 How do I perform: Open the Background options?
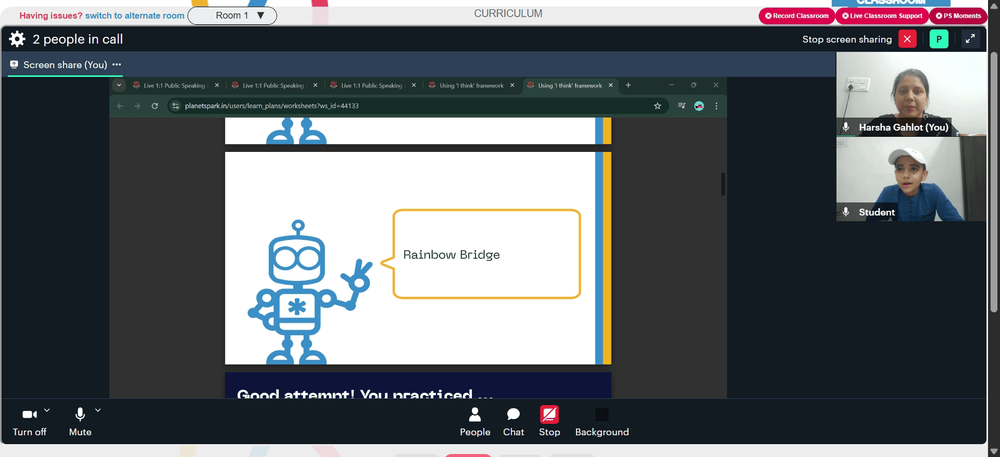[x=601, y=422]
